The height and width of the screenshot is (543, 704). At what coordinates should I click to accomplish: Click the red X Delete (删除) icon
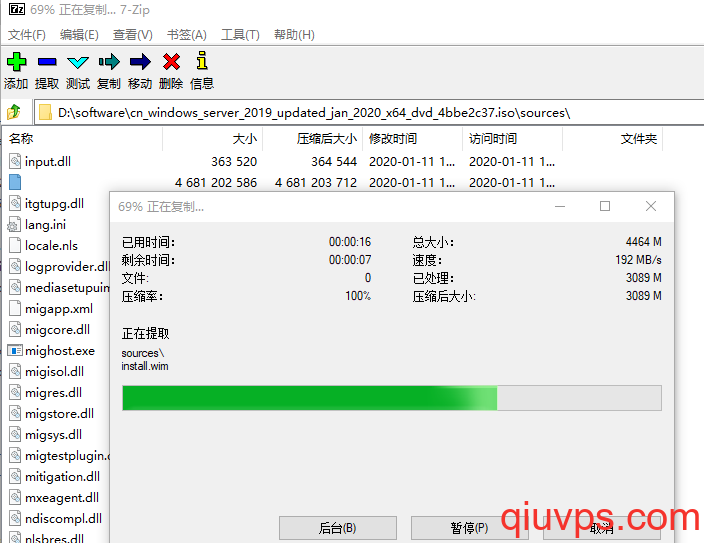(x=172, y=62)
